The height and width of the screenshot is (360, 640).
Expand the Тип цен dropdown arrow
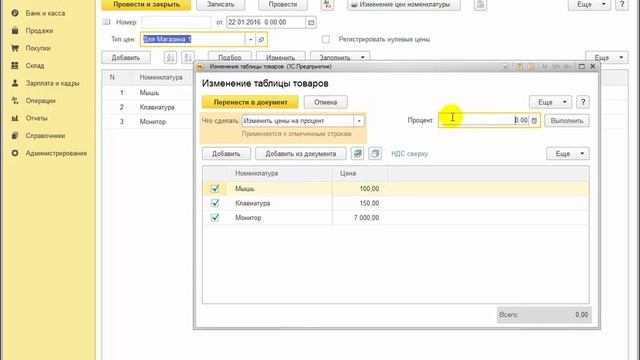pyautogui.click(x=251, y=39)
